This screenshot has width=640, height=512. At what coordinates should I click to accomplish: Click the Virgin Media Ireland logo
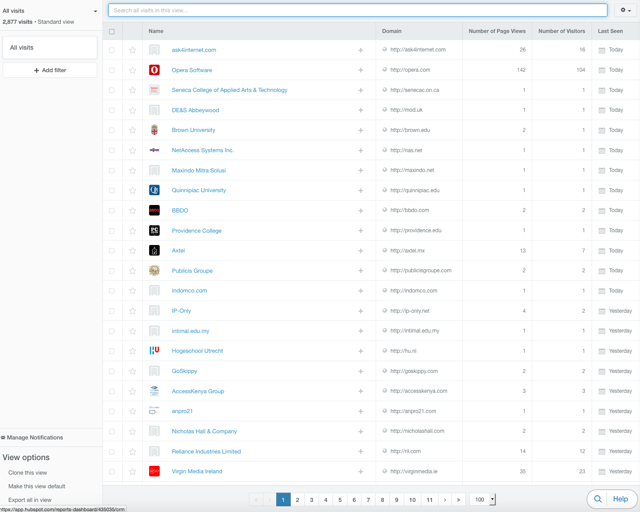[154, 472]
